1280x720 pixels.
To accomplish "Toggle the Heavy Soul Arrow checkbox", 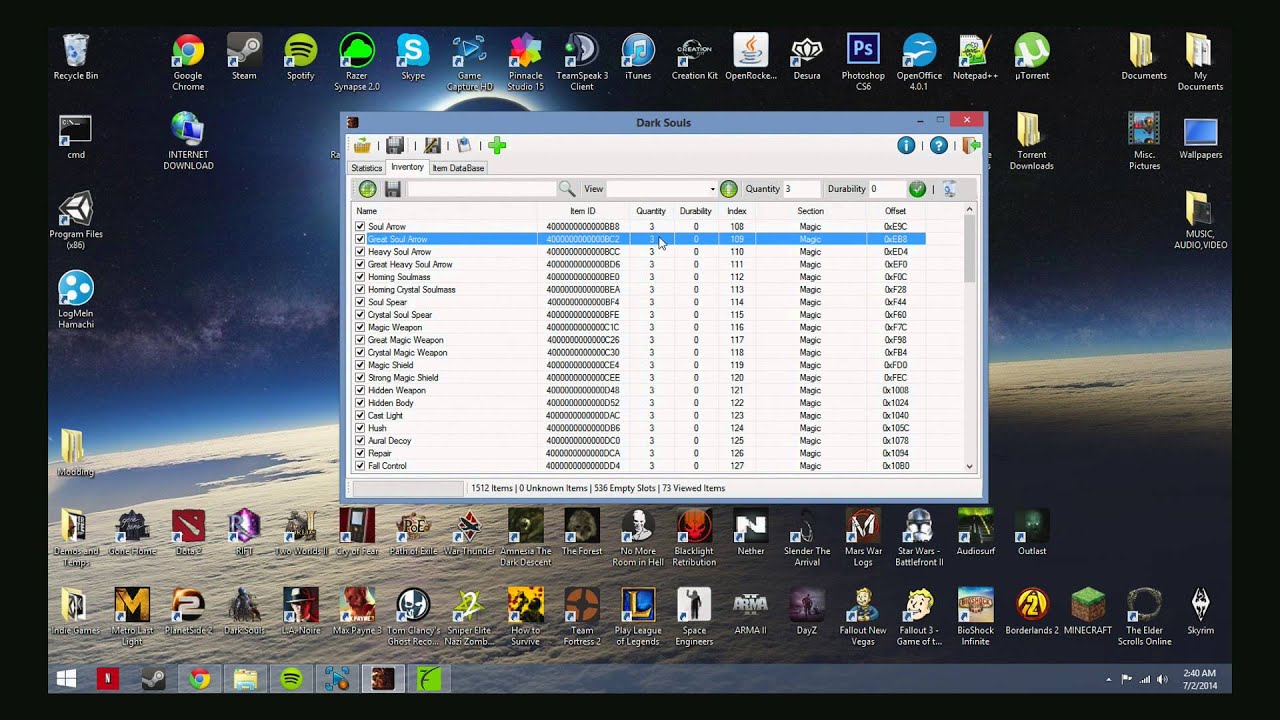I will (x=360, y=252).
